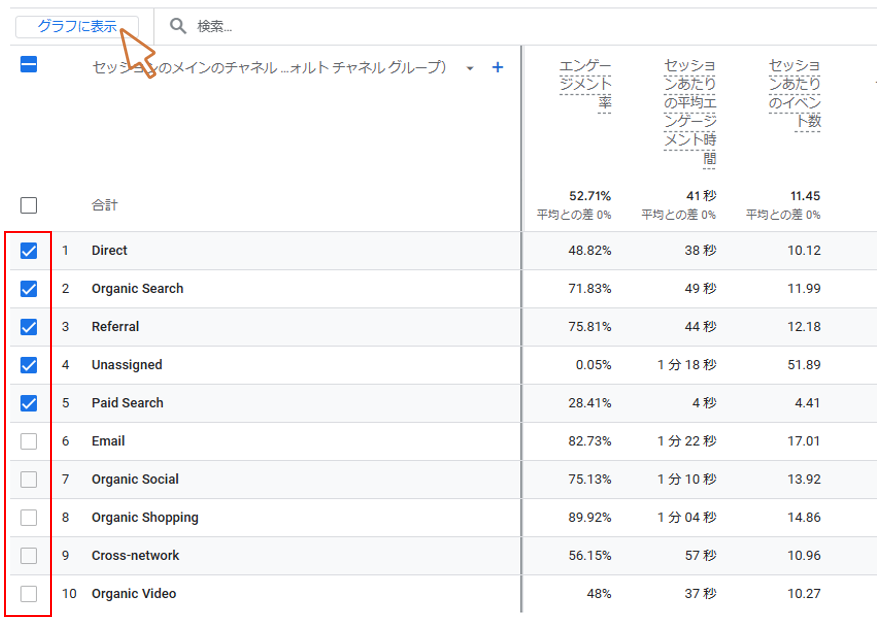Screen dimensions: 877x620
Task: Open the session channel group dropdown arrow
Action: (470, 69)
